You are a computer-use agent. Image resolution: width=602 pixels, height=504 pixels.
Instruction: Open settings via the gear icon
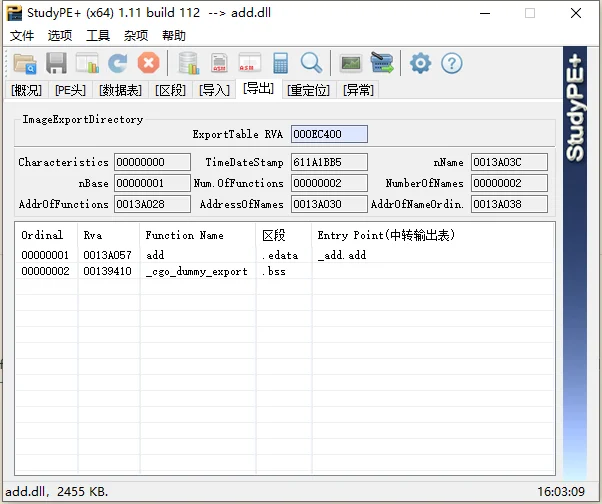click(420, 63)
